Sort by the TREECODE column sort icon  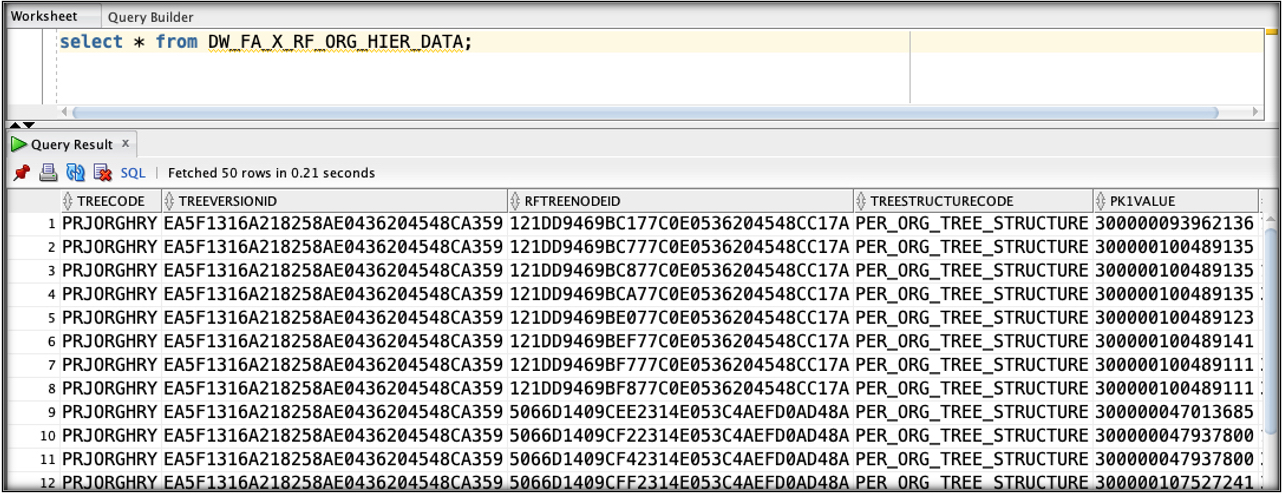click(x=68, y=201)
